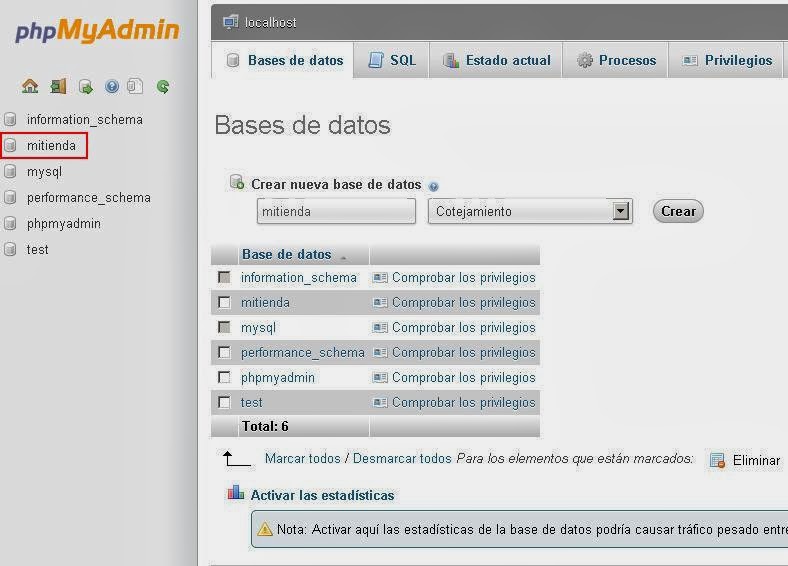The height and width of the screenshot is (566, 788).
Task: Click Desmarcar todos link
Action: coord(402,458)
